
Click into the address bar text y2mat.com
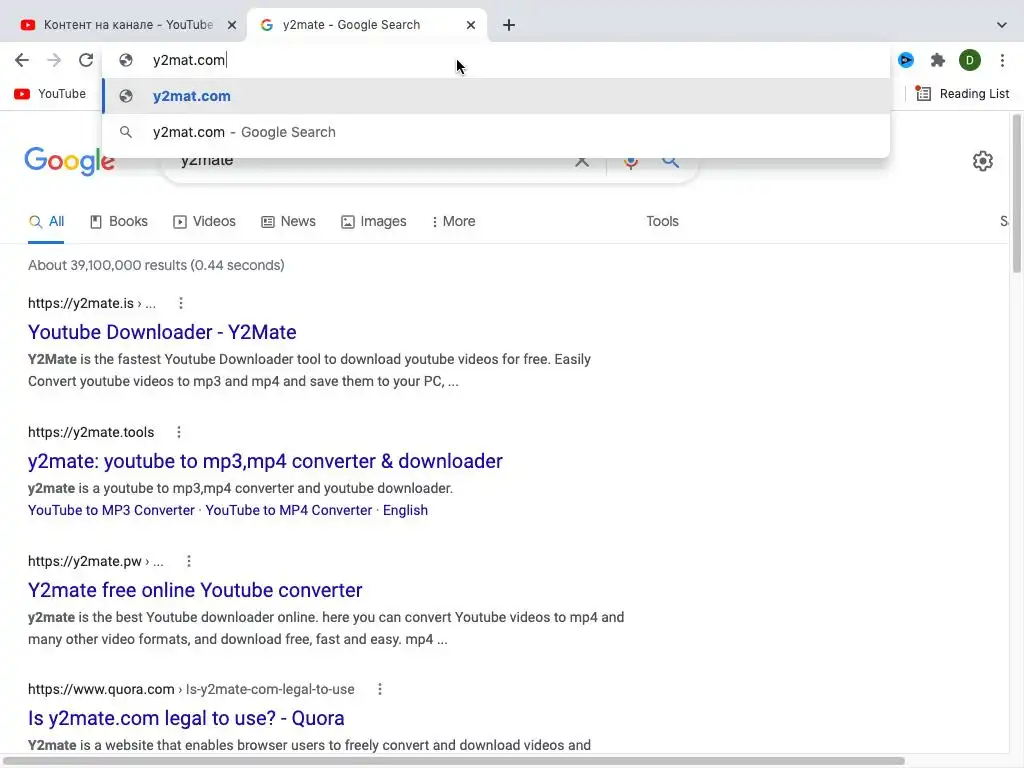[x=189, y=60]
